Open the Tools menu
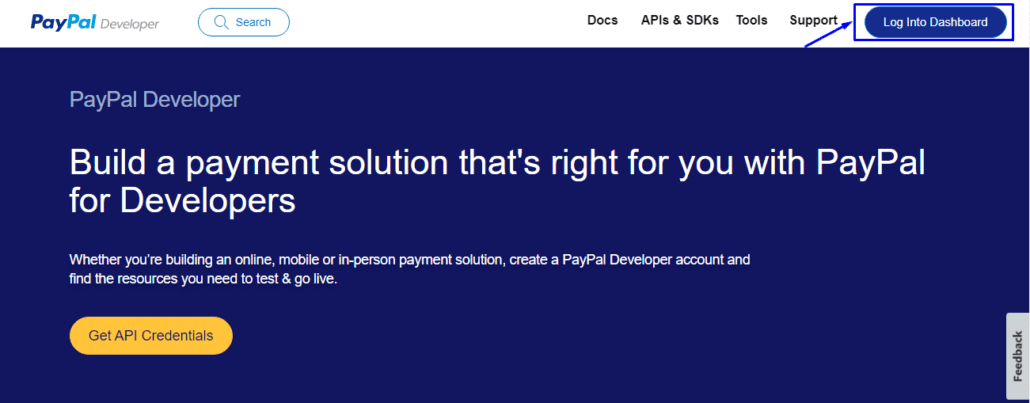The image size is (1030, 403). coord(751,20)
